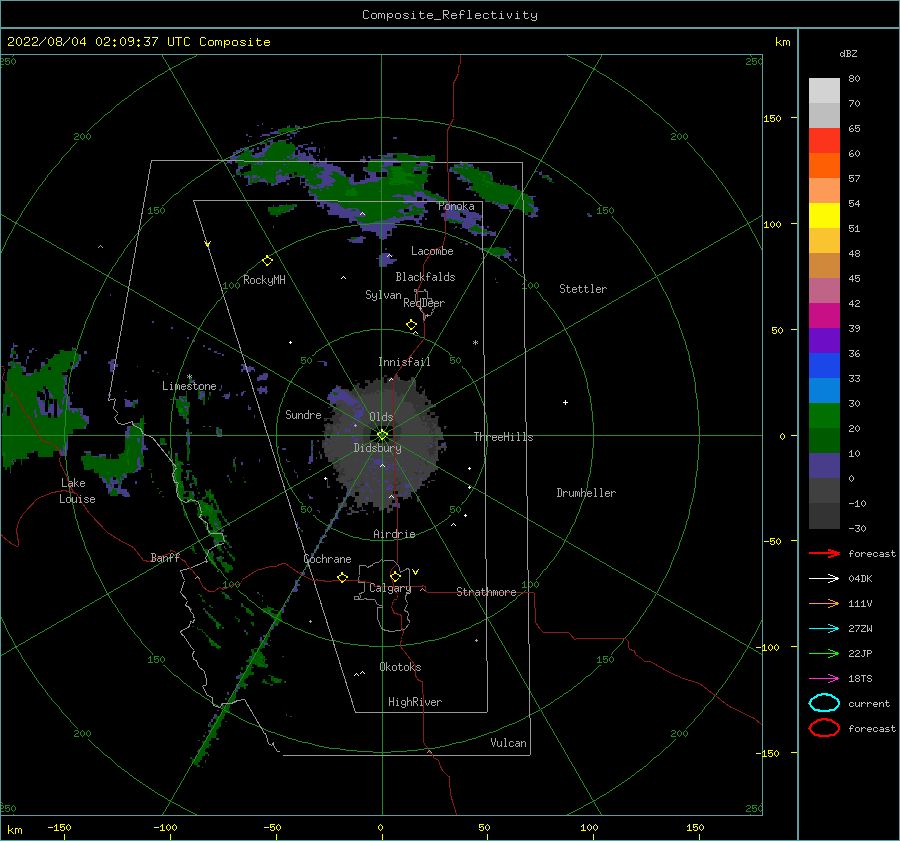Click the red forecast arrow in the legend
This screenshot has width=900, height=841.
(x=824, y=553)
